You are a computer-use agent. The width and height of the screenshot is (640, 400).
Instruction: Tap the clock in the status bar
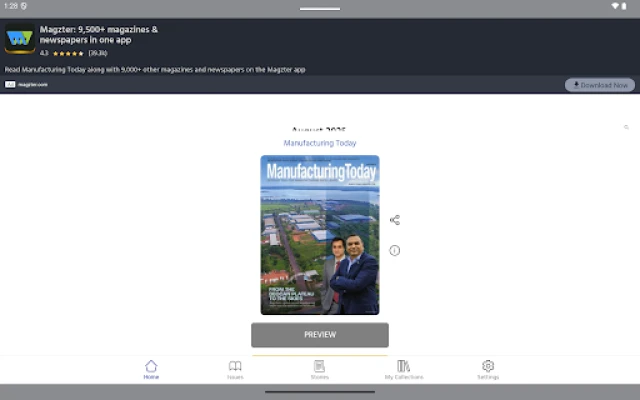(x=10, y=6)
